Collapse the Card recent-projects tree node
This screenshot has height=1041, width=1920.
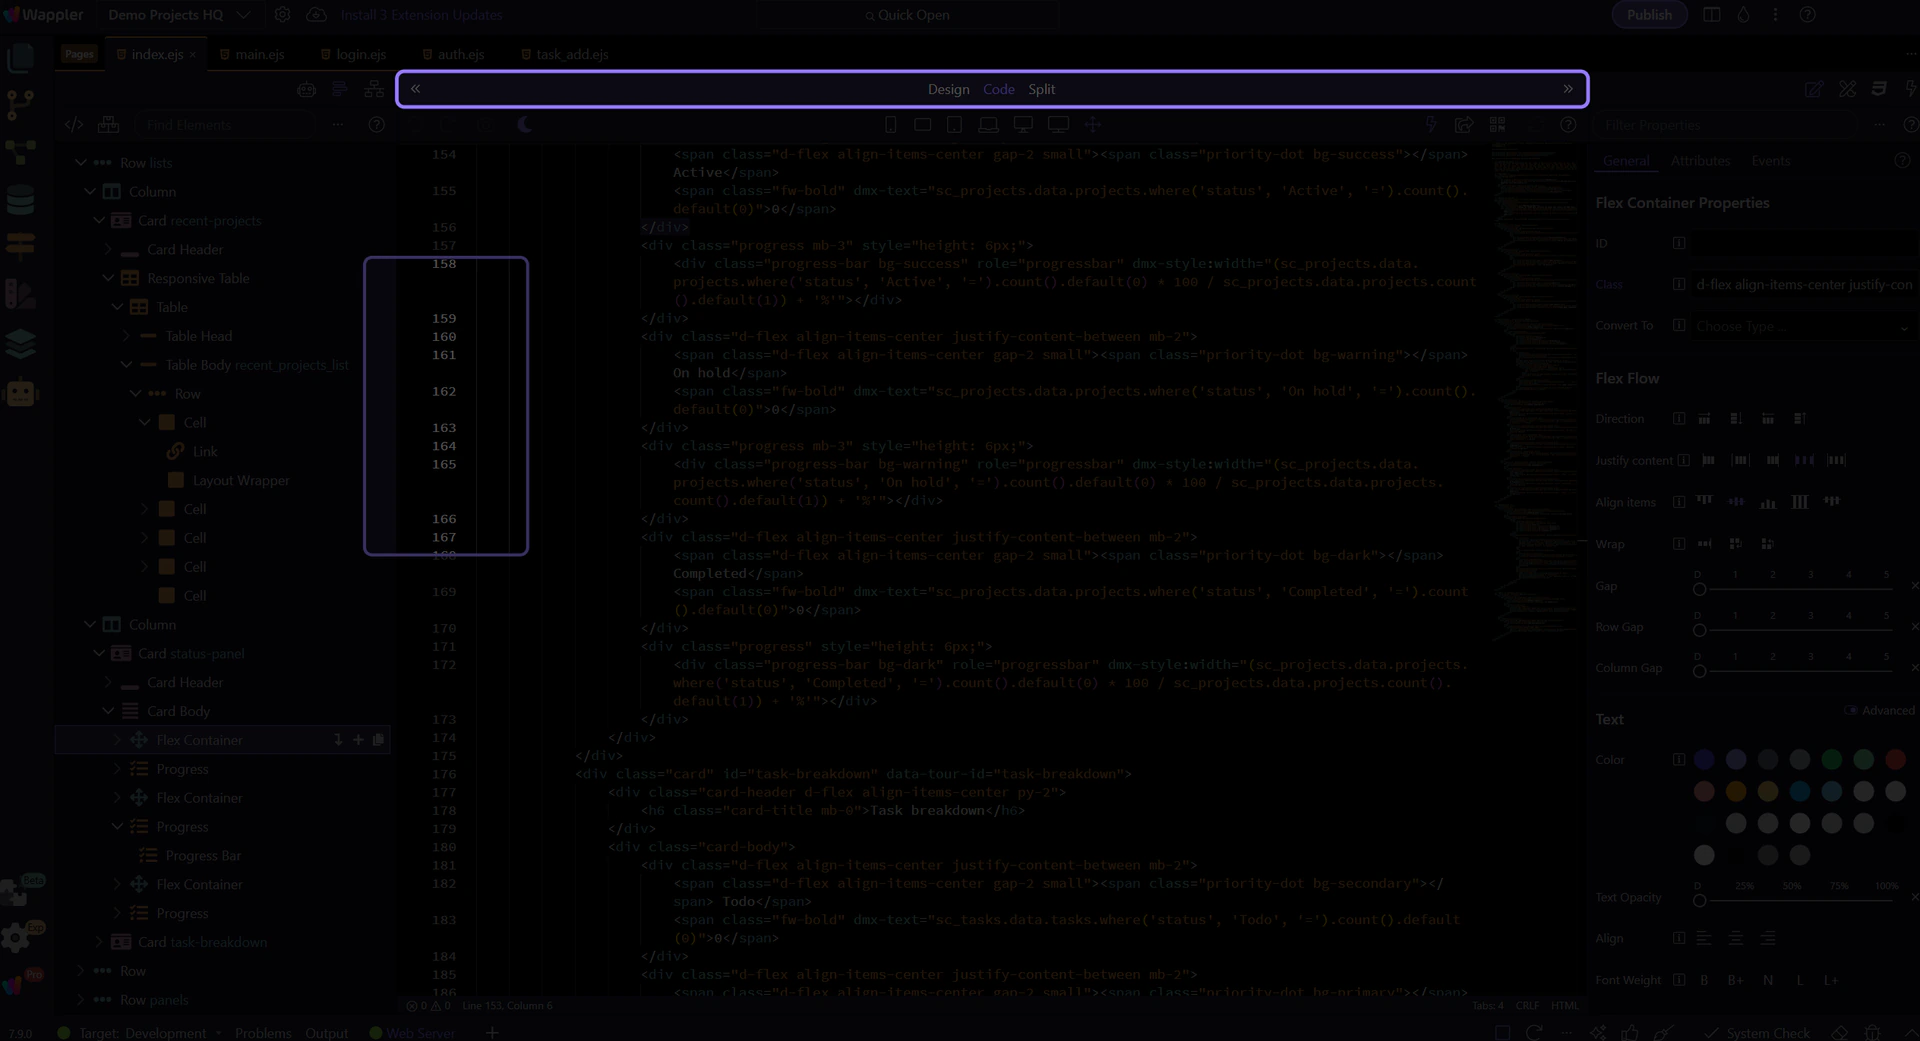[99, 221]
